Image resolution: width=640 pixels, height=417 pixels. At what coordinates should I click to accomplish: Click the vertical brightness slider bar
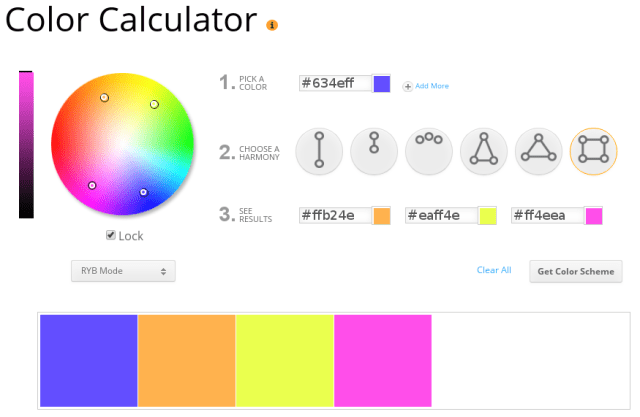26,145
